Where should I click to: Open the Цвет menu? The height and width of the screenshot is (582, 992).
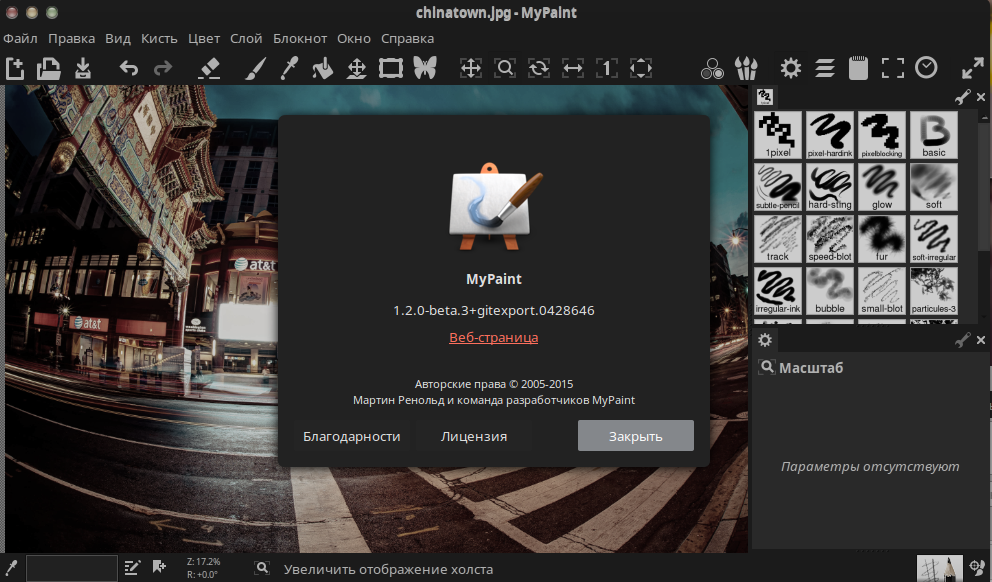[204, 39]
